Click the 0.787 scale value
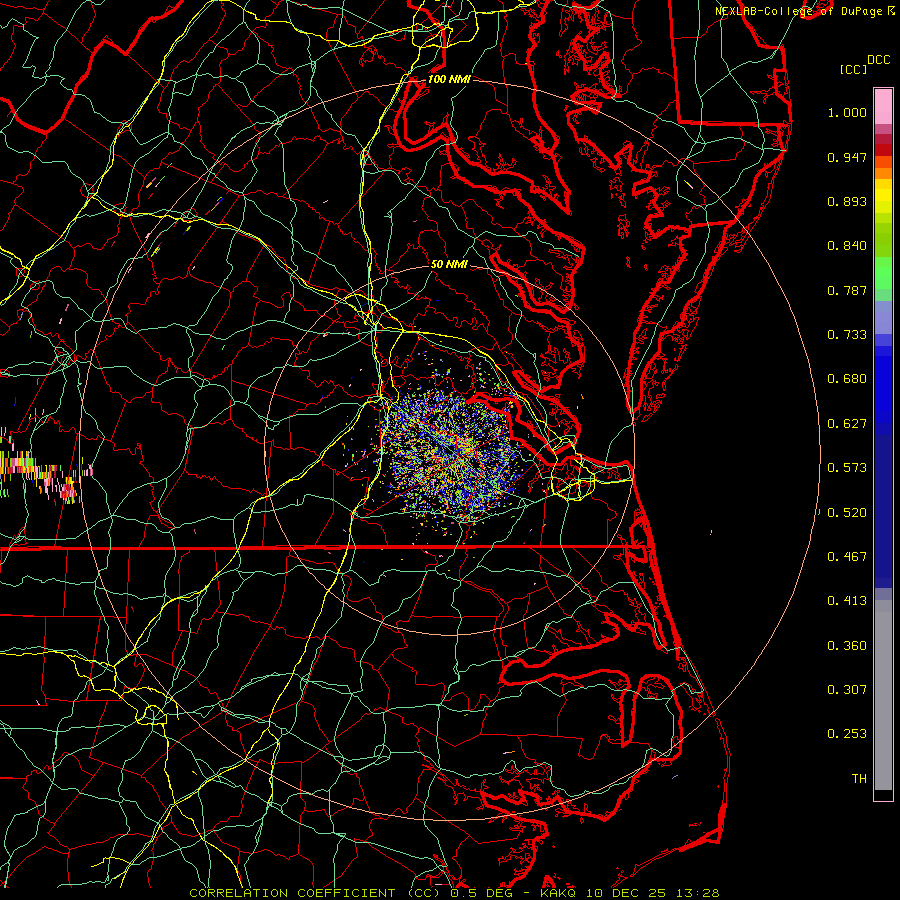This screenshot has width=900, height=900. click(847, 290)
